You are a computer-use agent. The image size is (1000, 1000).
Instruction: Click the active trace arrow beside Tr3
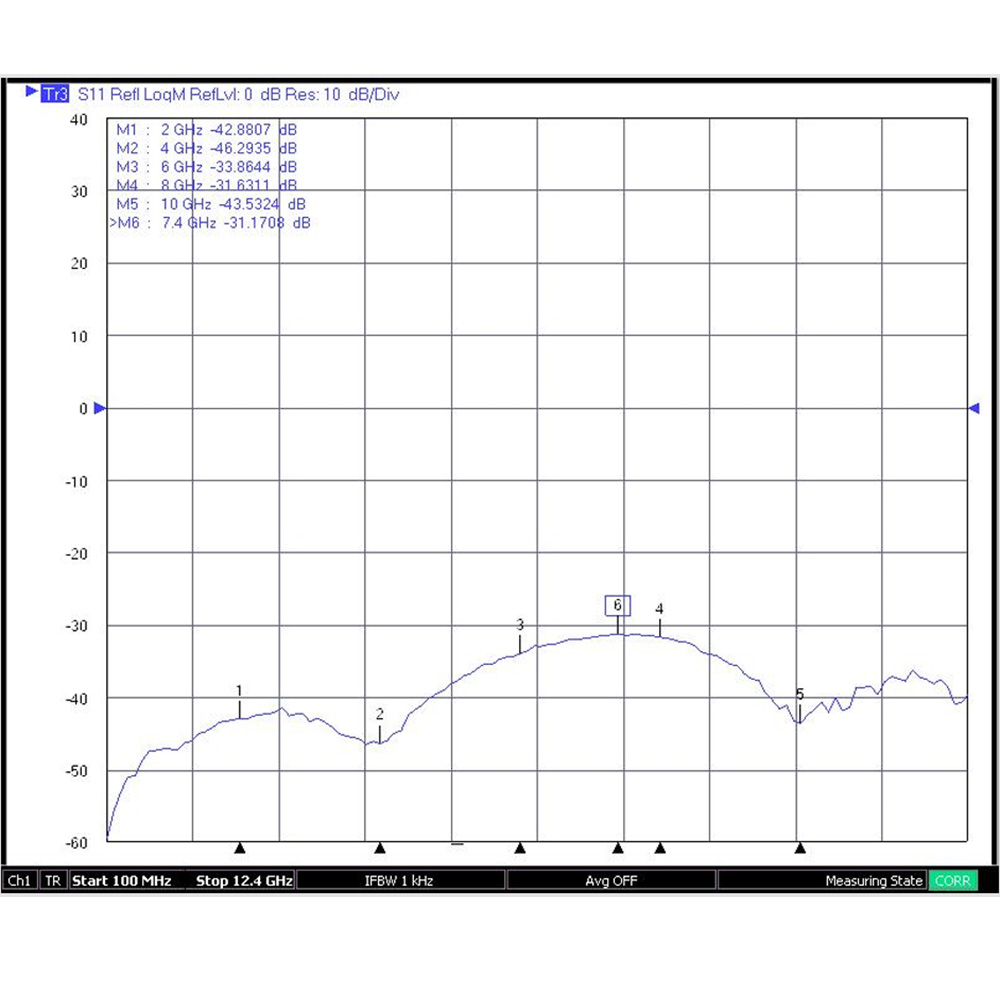click(x=31, y=91)
